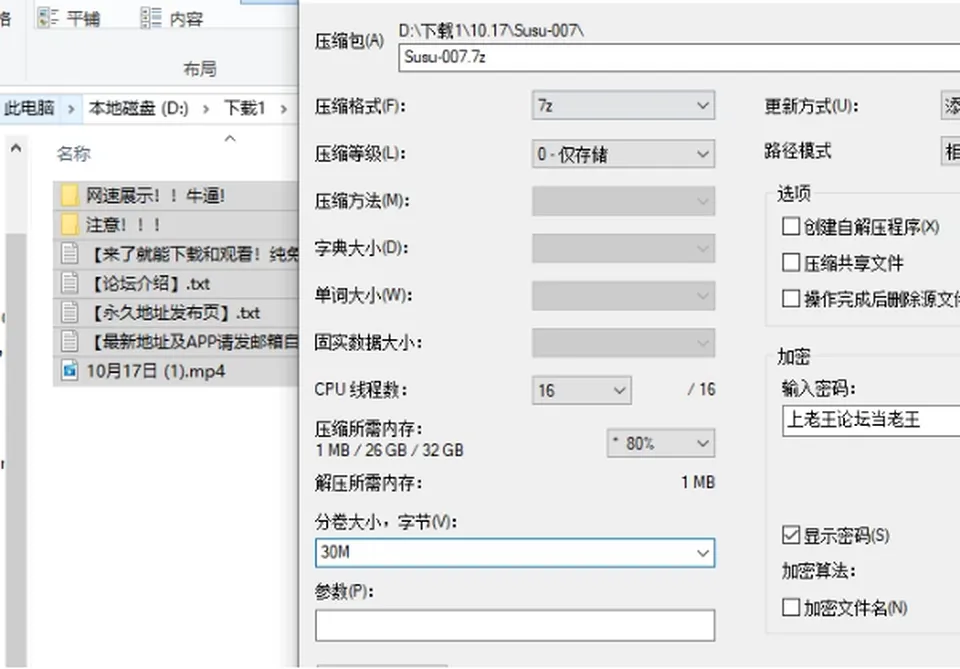Click the 注意!!! folder icon
The image size is (960, 669).
(70, 225)
